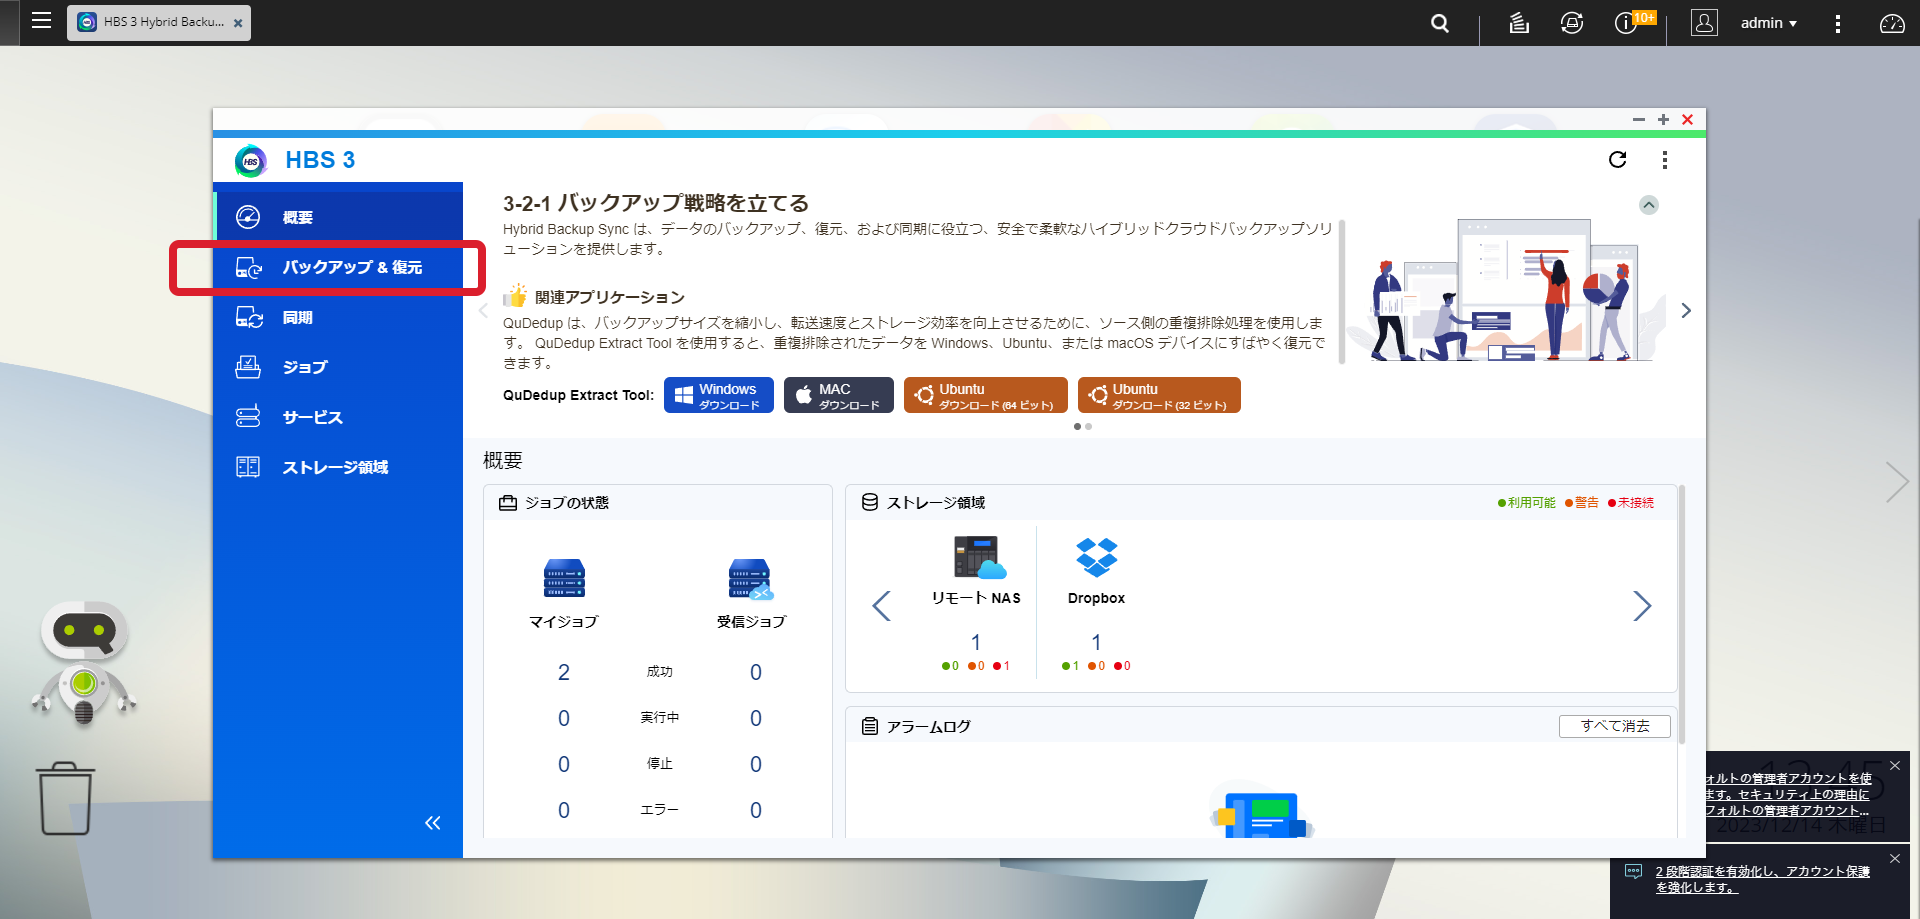Download QuDedup Extract Tool for MAC
1920x919 pixels.
(839, 395)
